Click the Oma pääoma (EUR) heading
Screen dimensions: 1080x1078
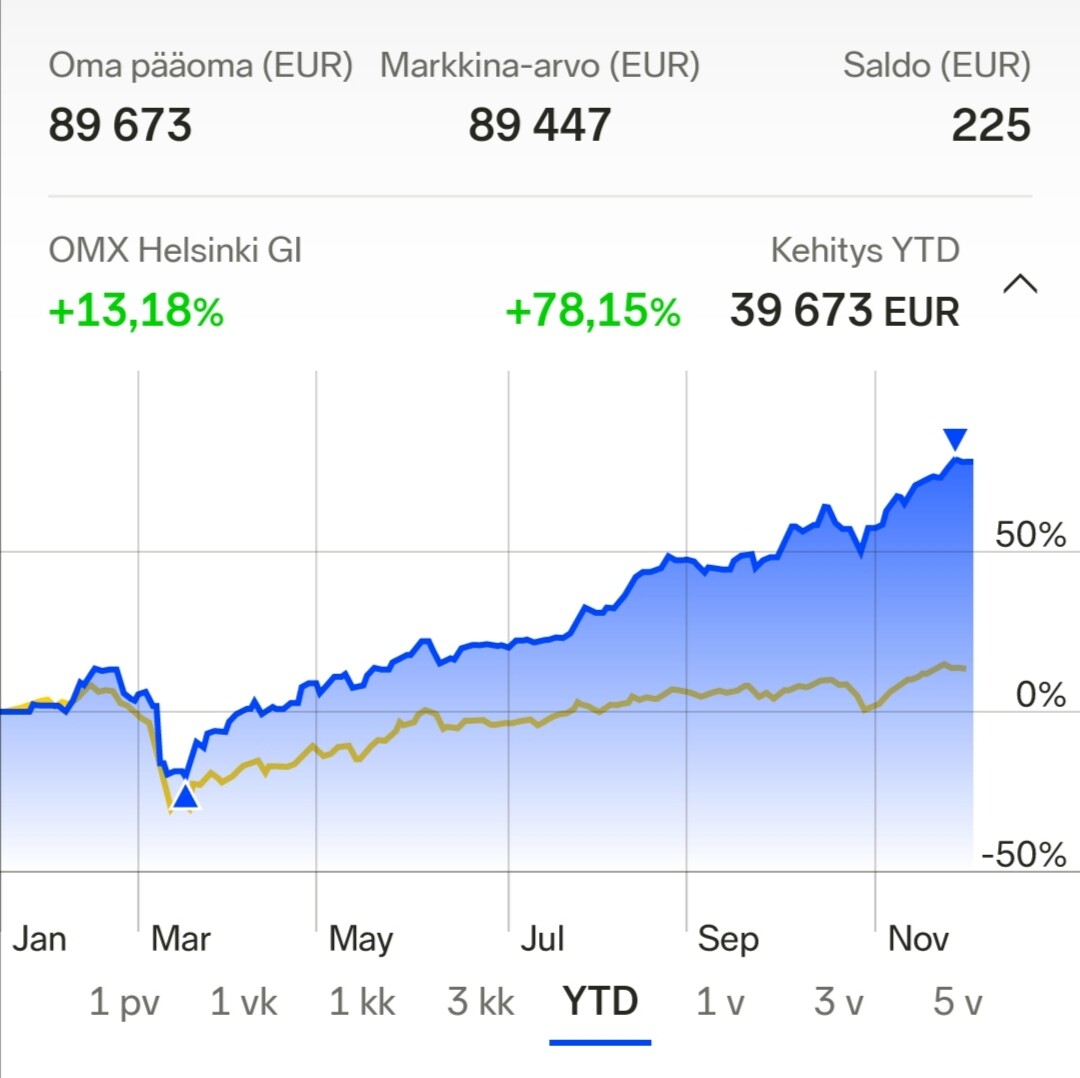pyautogui.click(x=201, y=66)
